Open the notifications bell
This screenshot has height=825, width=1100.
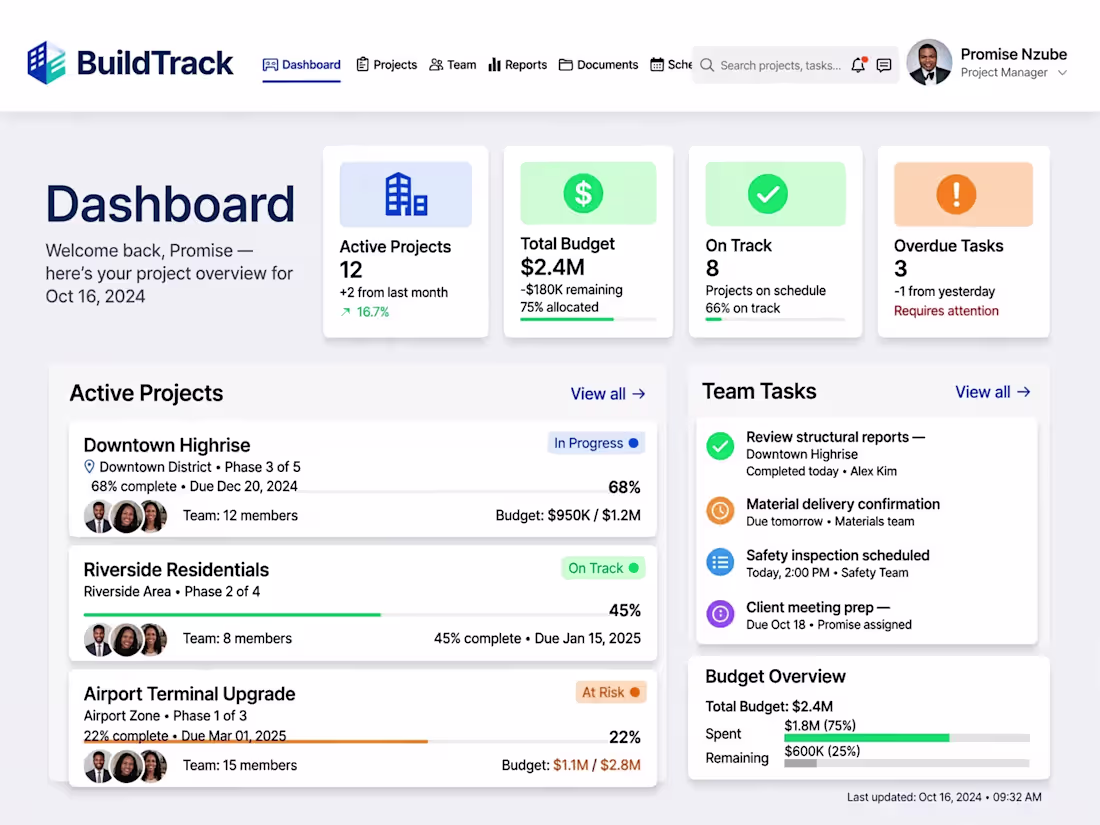pos(858,65)
